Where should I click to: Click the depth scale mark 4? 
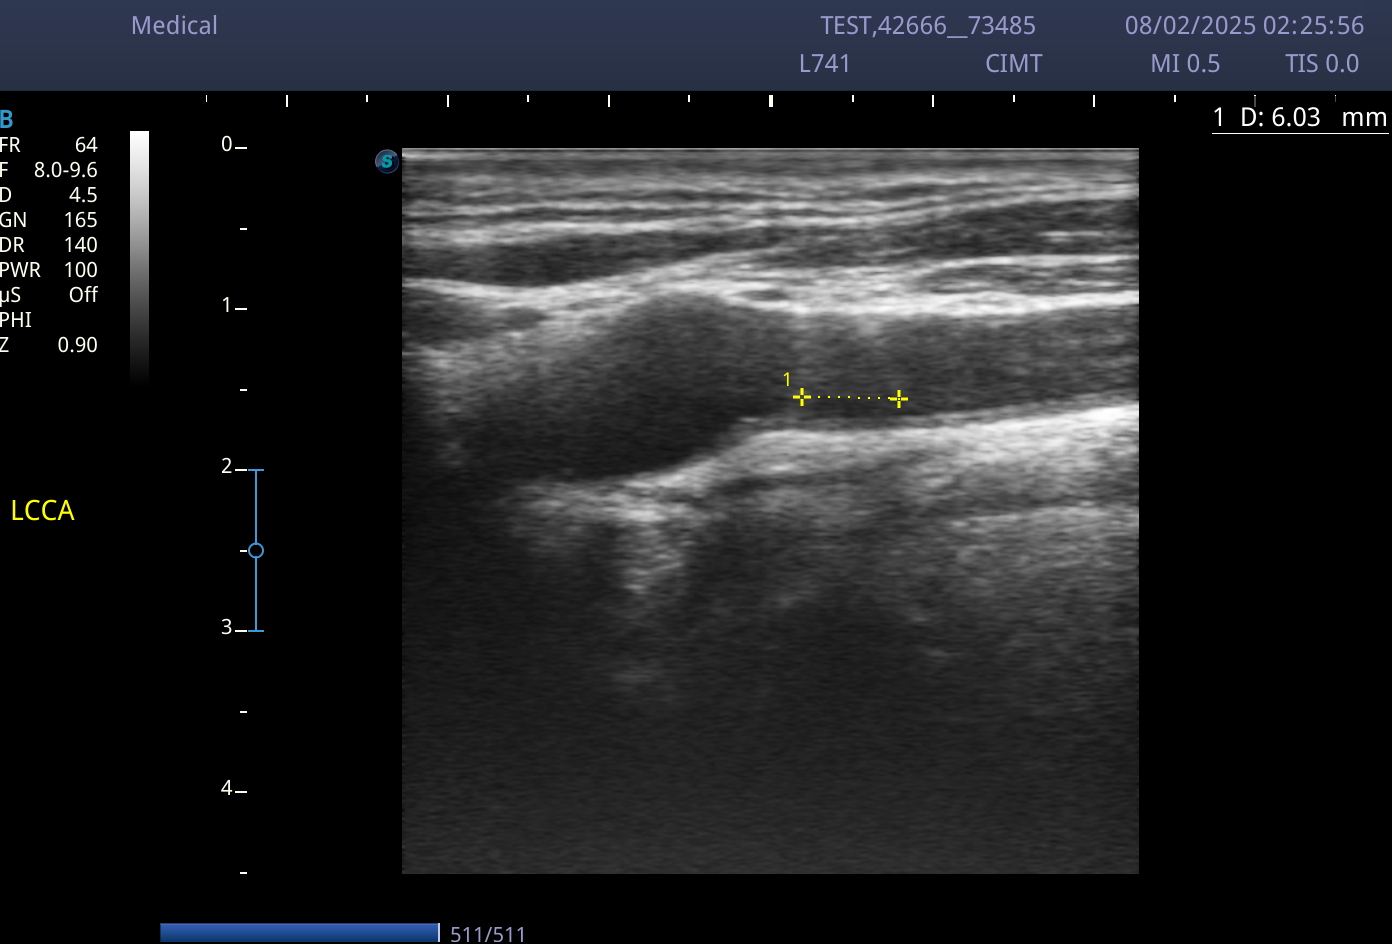point(227,789)
